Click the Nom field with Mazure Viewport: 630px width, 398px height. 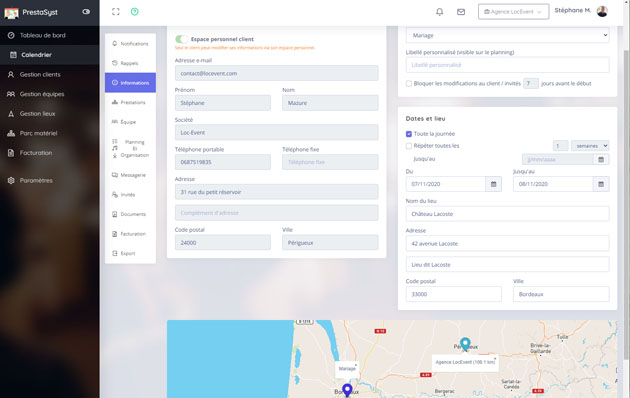(330, 103)
